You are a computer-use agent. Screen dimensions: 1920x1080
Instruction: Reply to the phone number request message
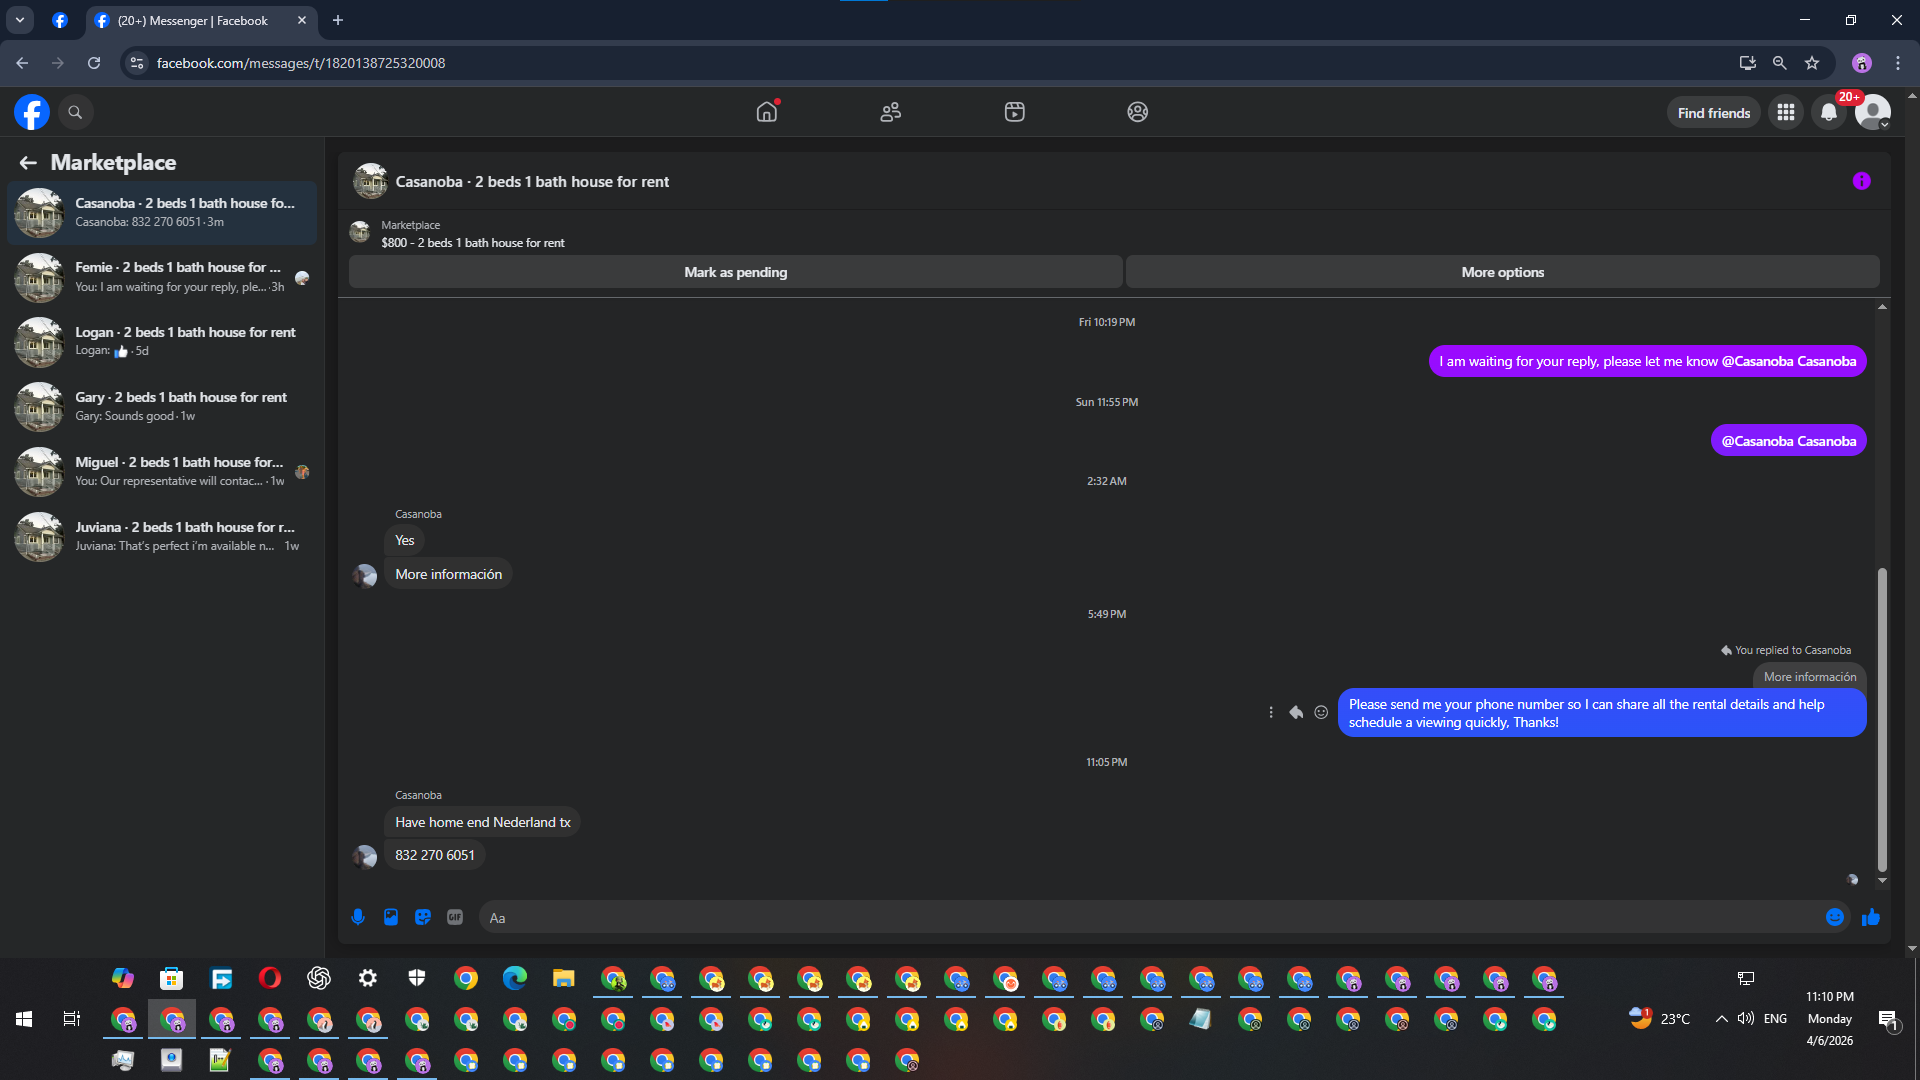coord(1296,713)
